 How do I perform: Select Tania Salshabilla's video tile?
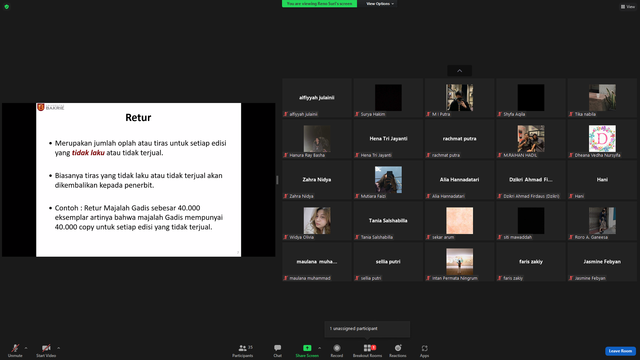[x=388, y=221]
